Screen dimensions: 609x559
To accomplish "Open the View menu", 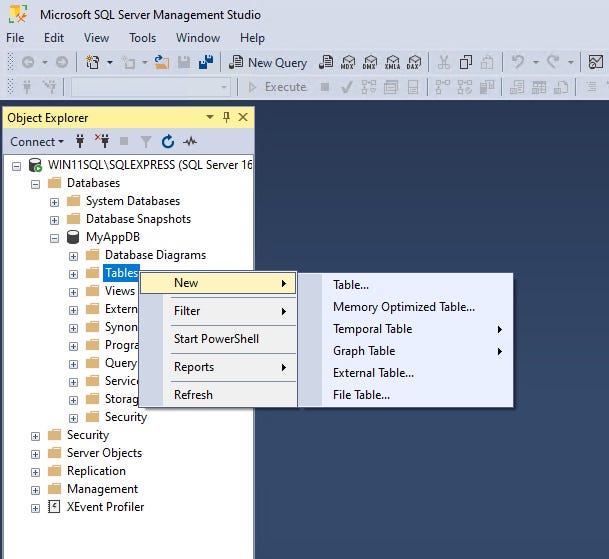I will click(x=96, y=38).
